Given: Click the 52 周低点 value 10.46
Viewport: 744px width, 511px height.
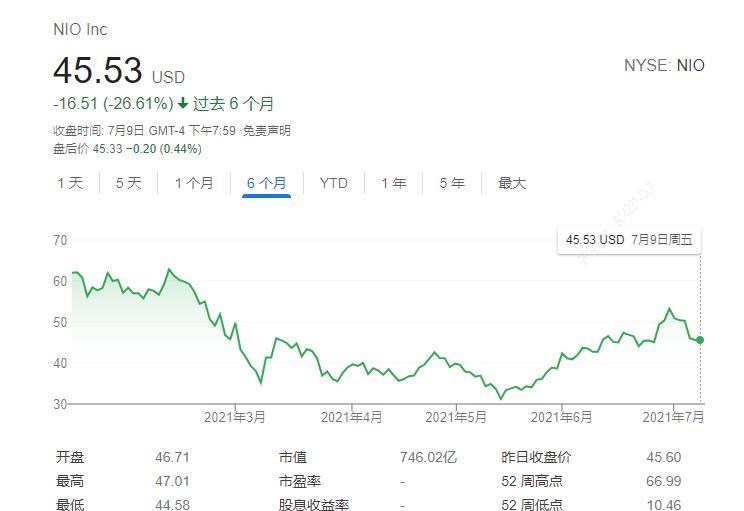Looking at the screenshot, I should pos(664,504).
